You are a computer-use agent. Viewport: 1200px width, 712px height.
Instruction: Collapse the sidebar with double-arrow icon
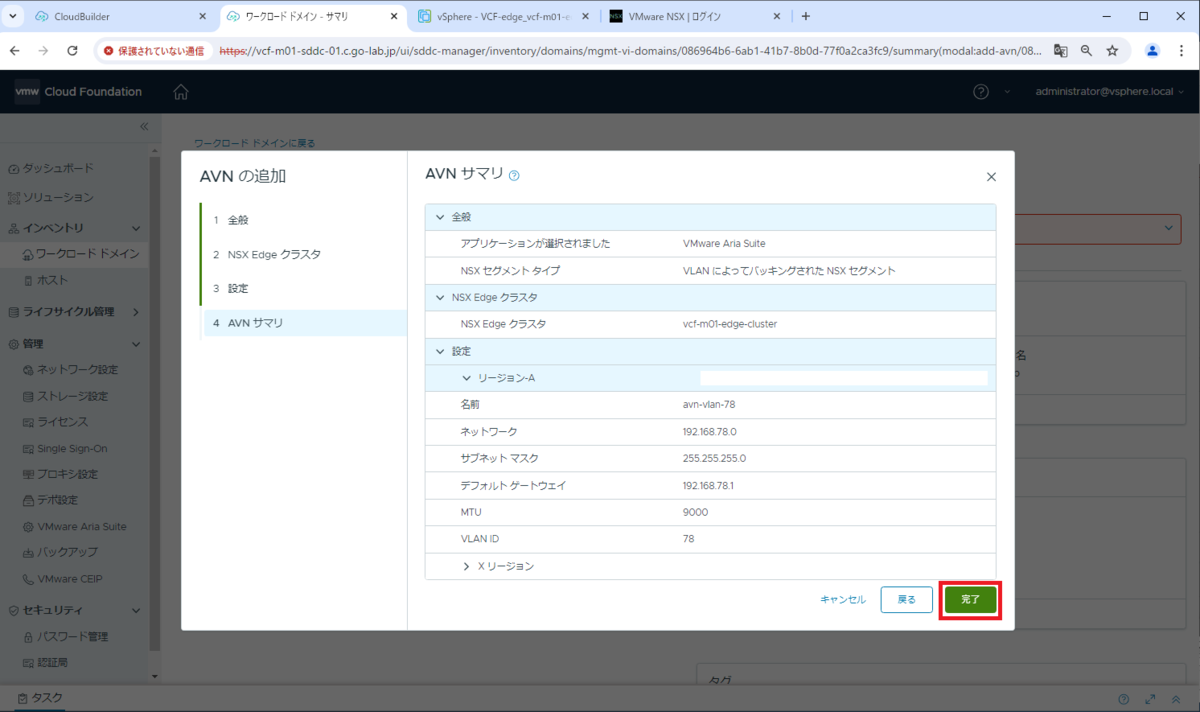coord(143,126)
